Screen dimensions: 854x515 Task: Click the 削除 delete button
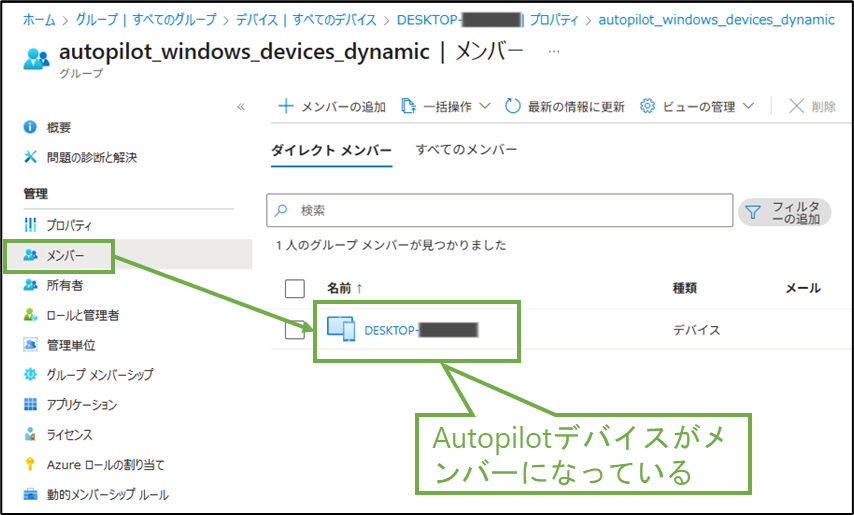pos(812,106)
